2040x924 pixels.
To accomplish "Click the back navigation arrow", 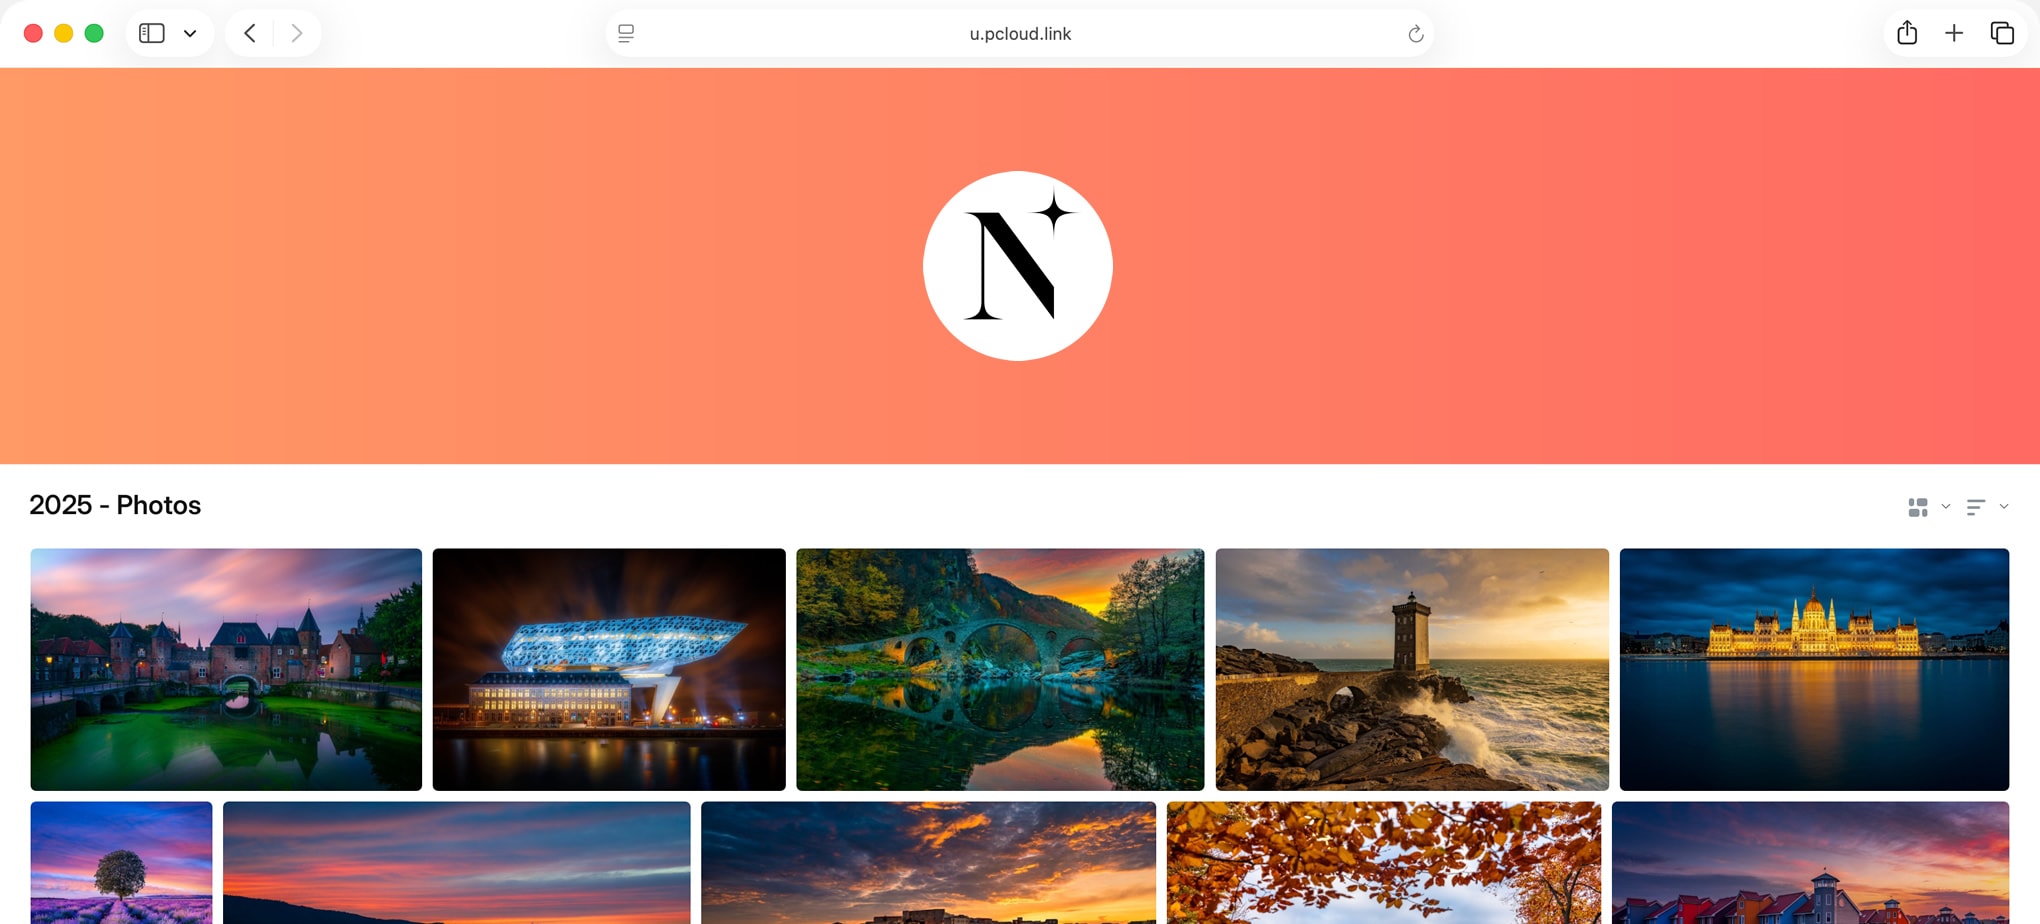I will coord(249,33).
